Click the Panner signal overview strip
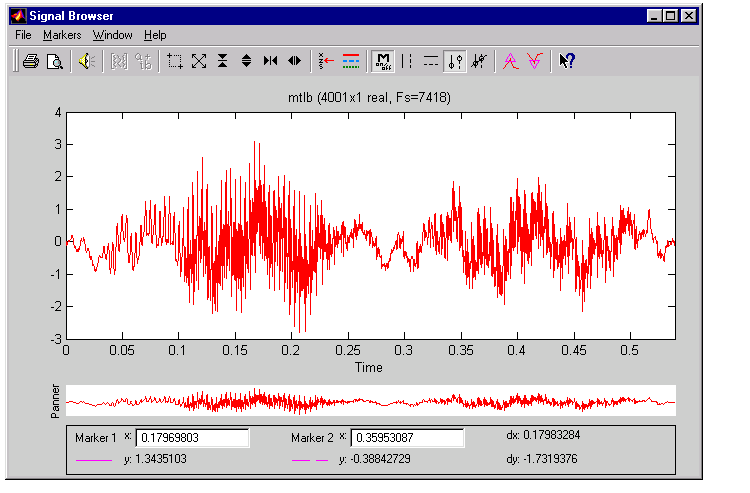 tap(370, 400)
